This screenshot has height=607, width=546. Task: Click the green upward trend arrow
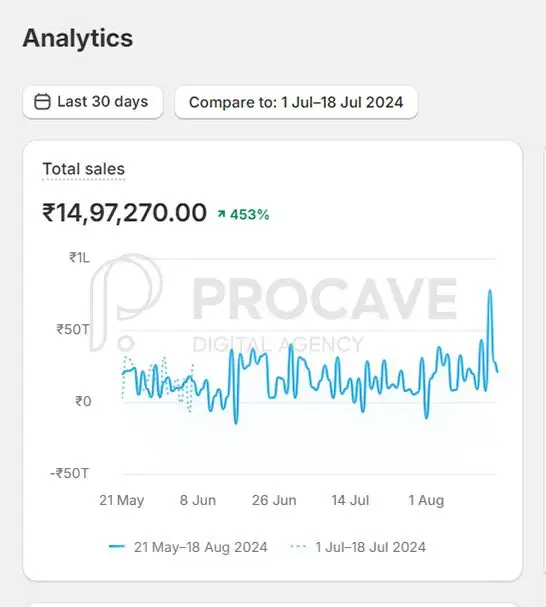[221, 214]
